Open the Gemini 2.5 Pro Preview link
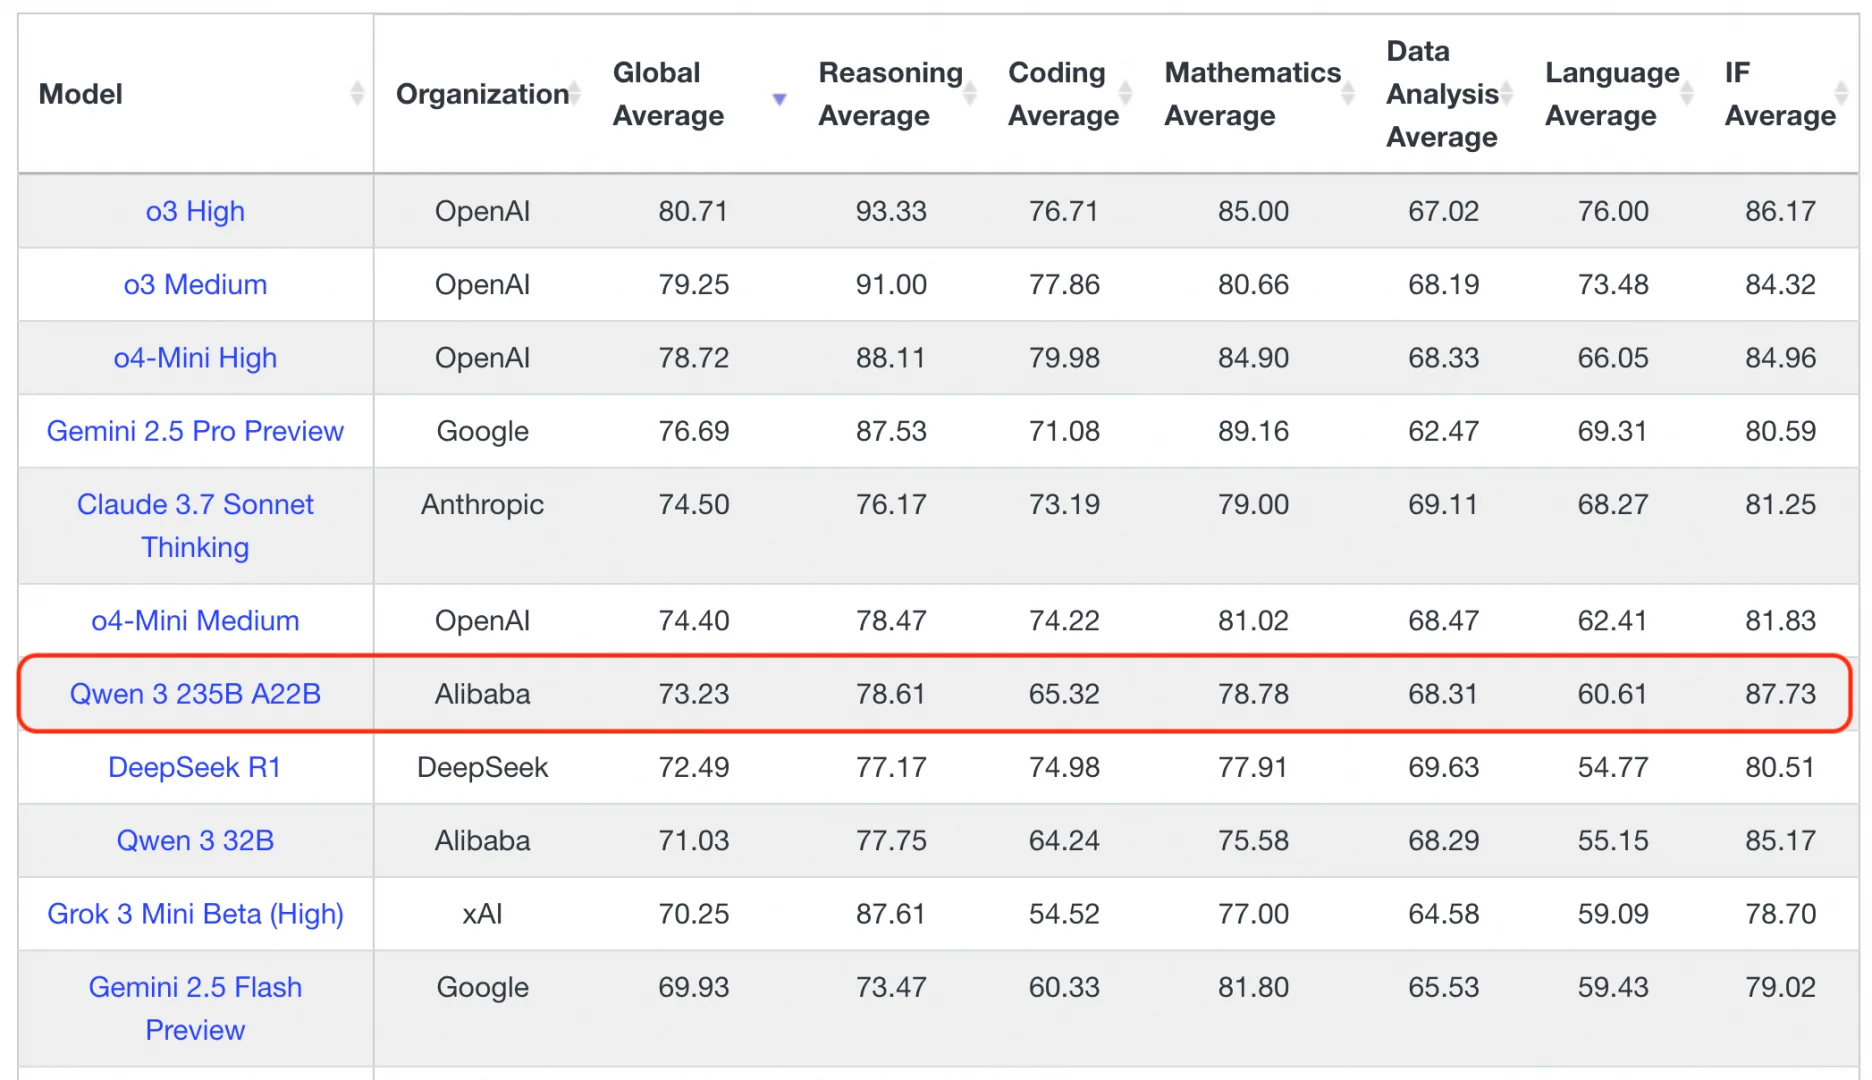 (195, 431)
